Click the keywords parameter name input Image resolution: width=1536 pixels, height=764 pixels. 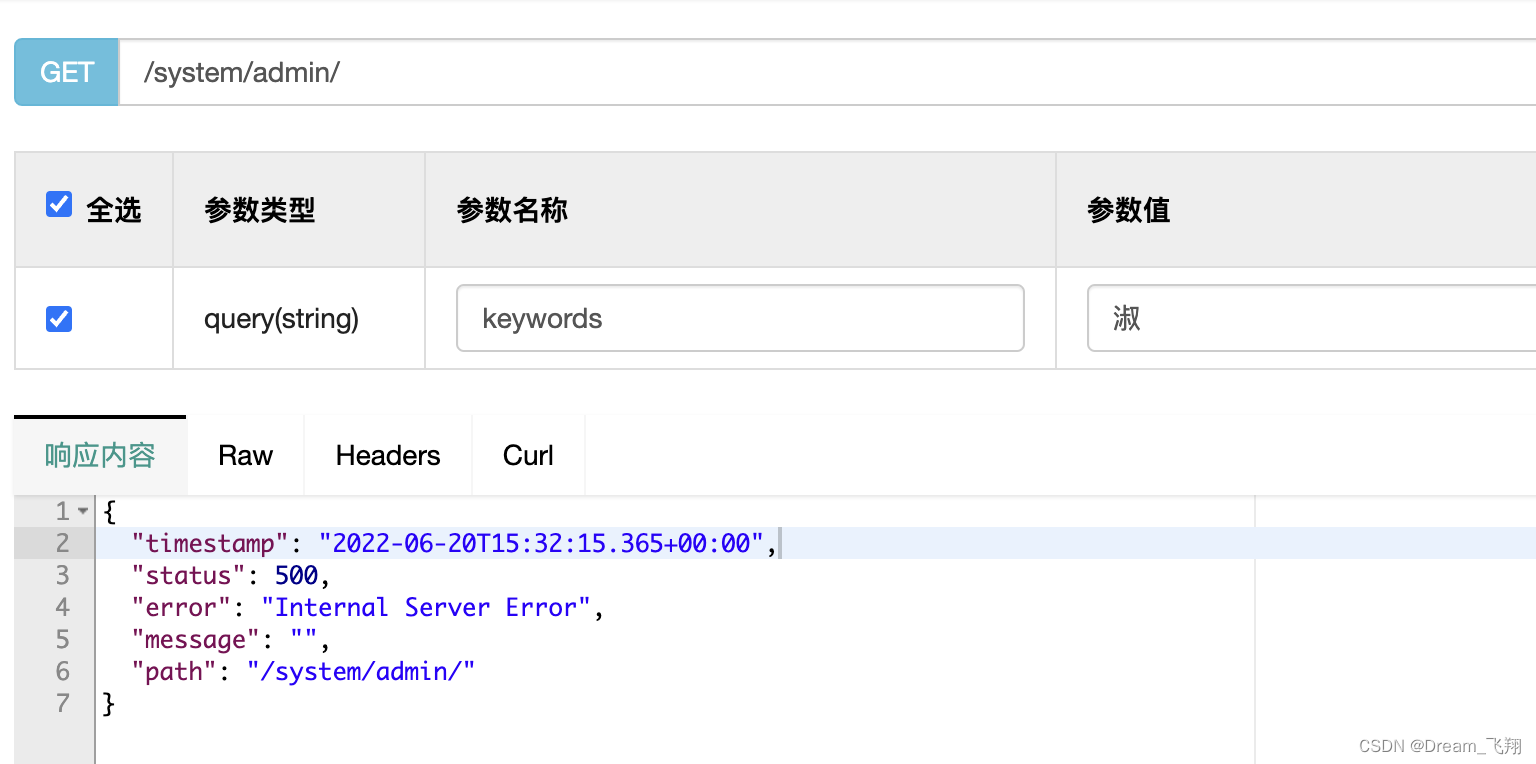740,318
